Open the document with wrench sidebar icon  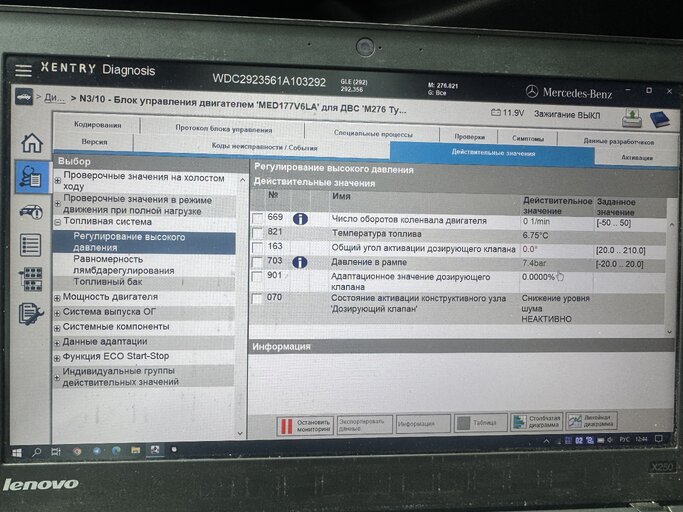(x=31, y=314)
